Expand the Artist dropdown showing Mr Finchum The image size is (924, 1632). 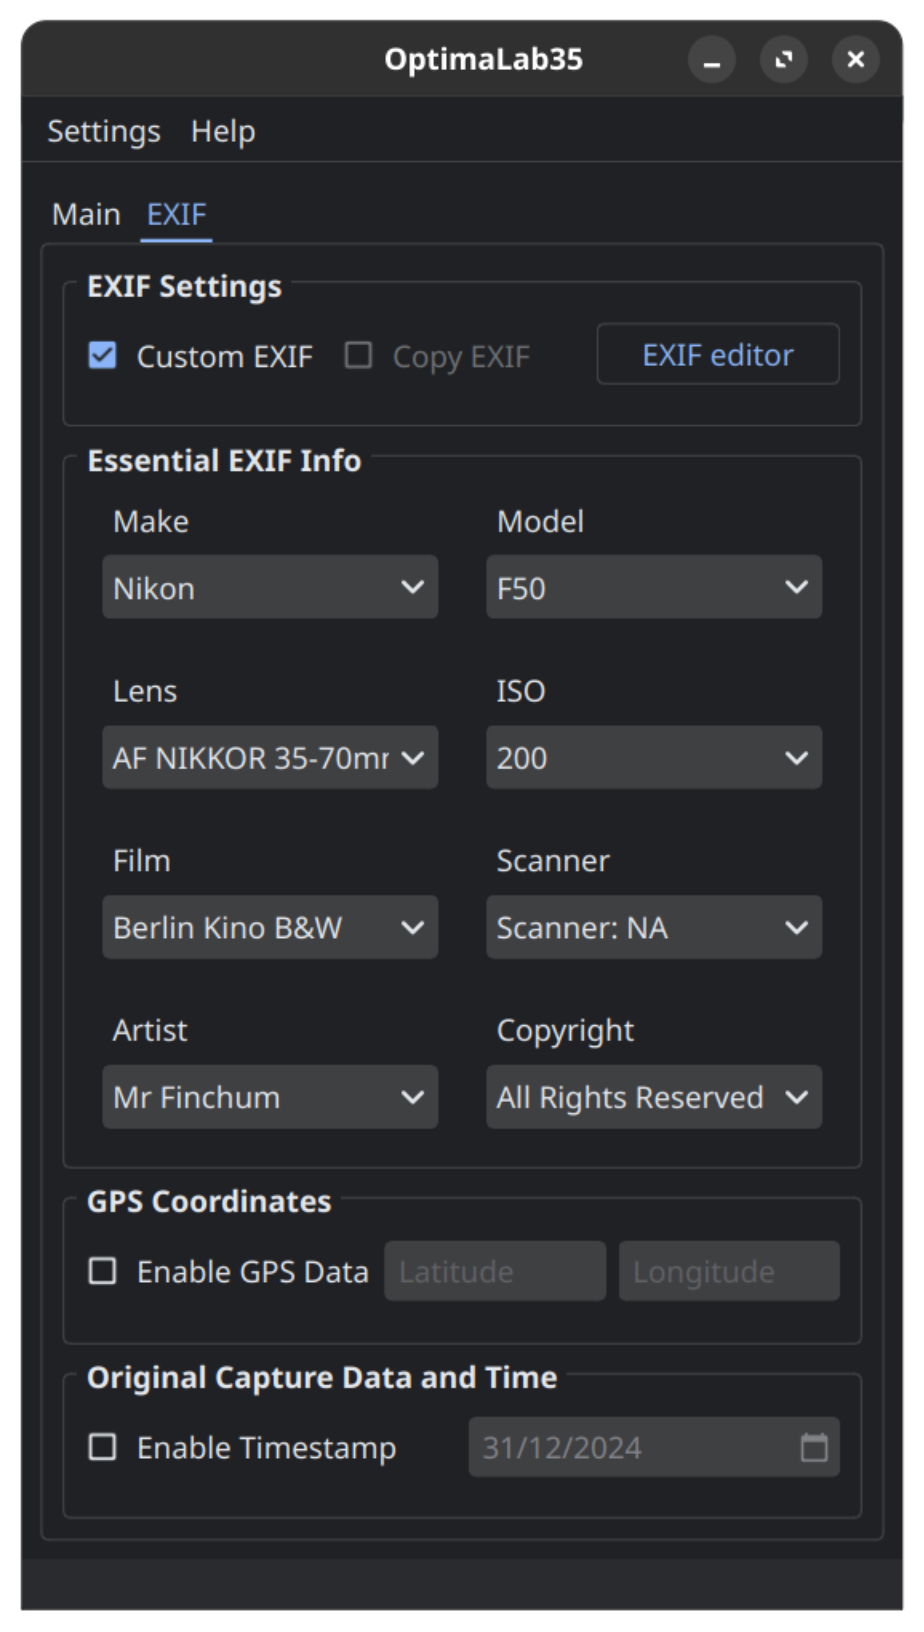click(270, 1097)
